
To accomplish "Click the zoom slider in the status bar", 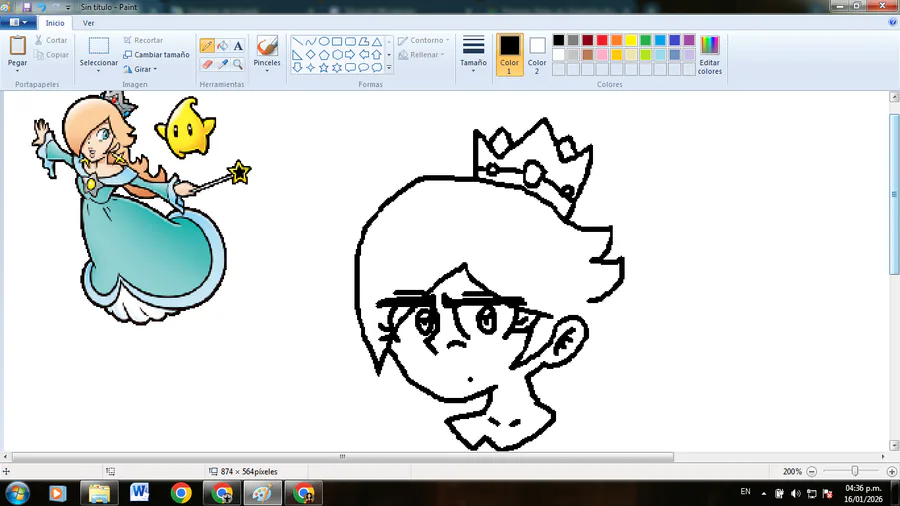I will coord(855,471).
